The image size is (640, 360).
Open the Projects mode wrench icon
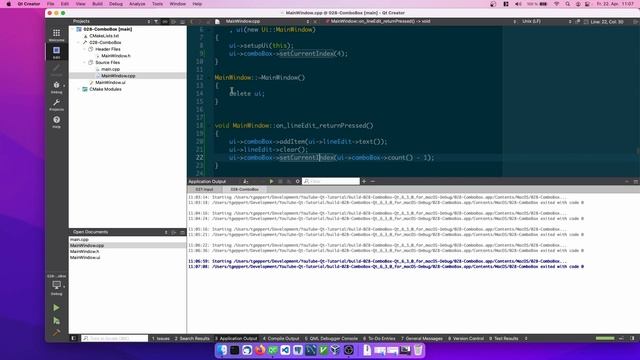(56, 104)
